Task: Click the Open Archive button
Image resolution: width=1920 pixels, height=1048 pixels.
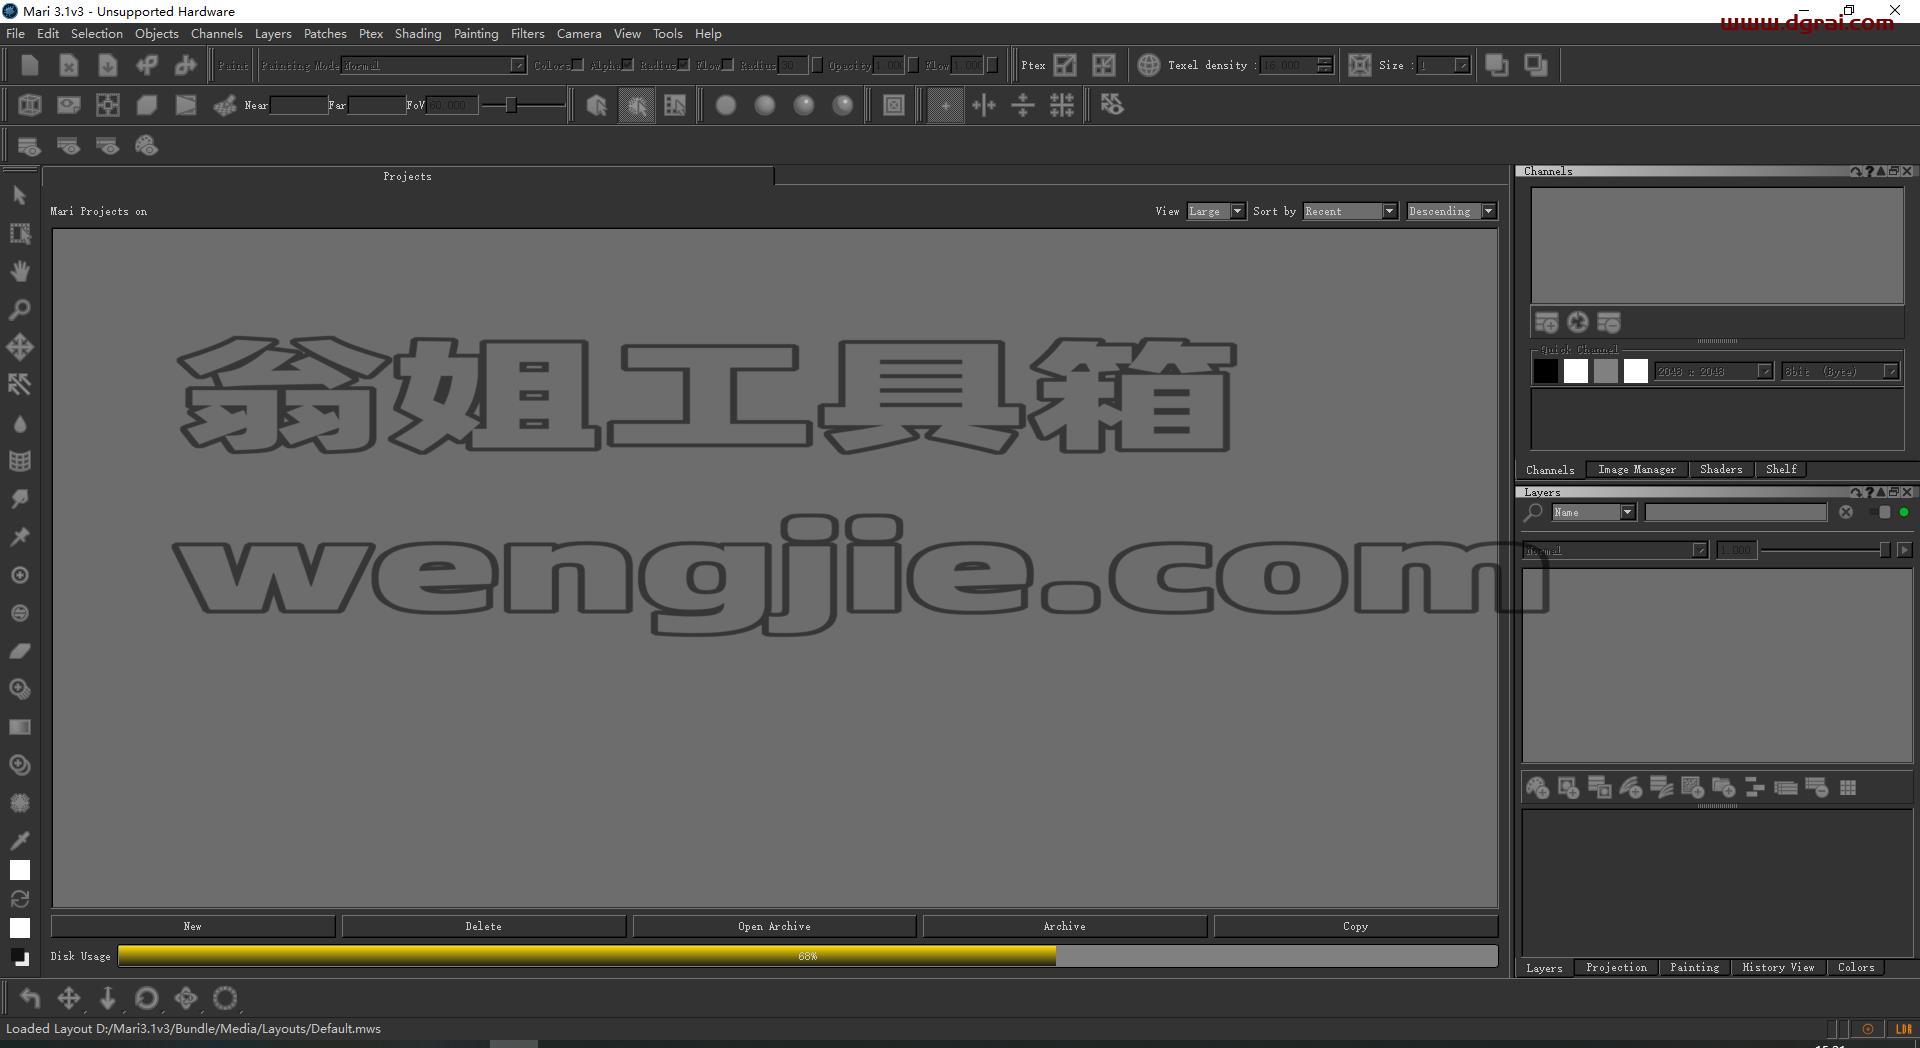Action: click(x=774, y=926)
